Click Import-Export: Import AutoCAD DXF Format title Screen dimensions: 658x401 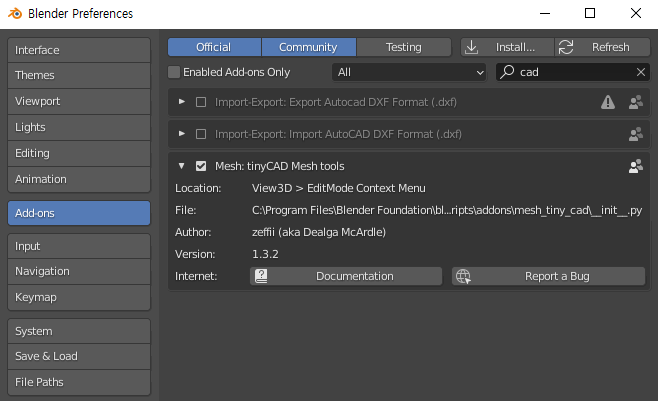338,134
